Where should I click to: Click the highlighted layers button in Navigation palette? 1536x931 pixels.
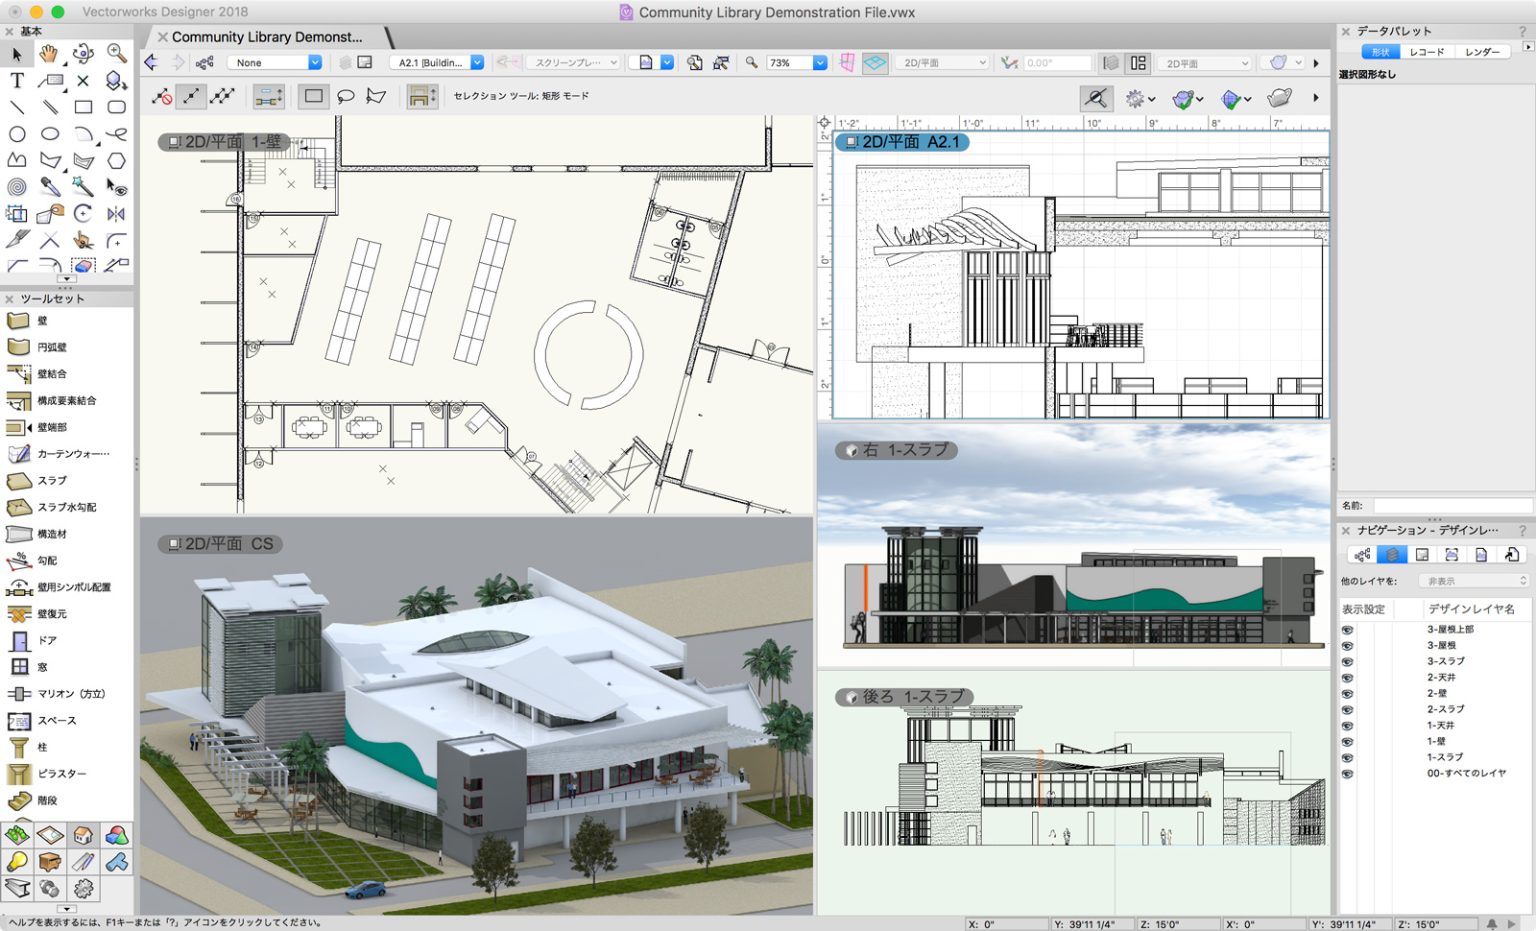click(1390, 555)
